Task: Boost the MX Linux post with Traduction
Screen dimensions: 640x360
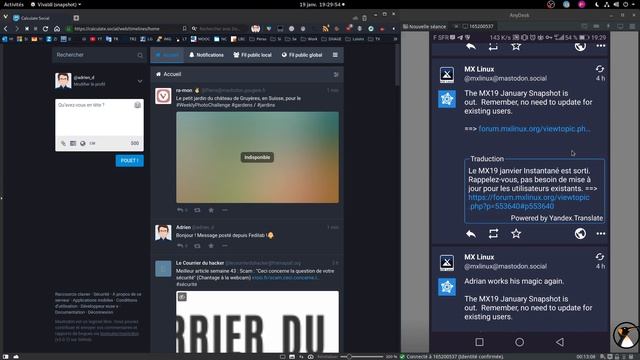Action: point(493,234)
